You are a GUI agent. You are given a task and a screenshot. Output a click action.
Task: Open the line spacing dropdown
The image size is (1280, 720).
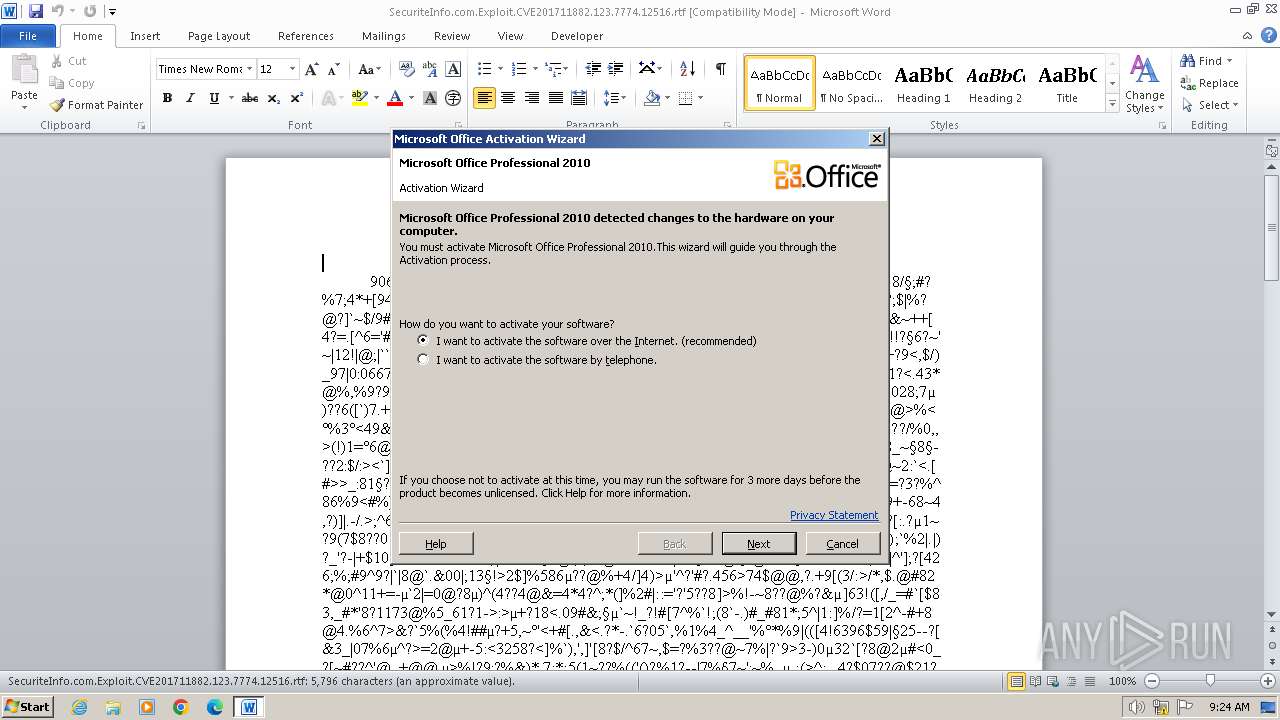pos(615,98)
